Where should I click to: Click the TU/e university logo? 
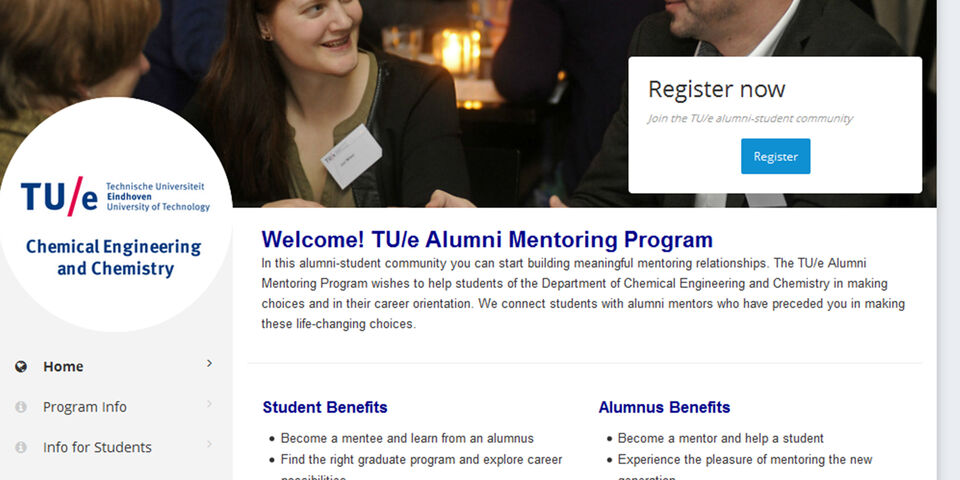click(115, 195)
